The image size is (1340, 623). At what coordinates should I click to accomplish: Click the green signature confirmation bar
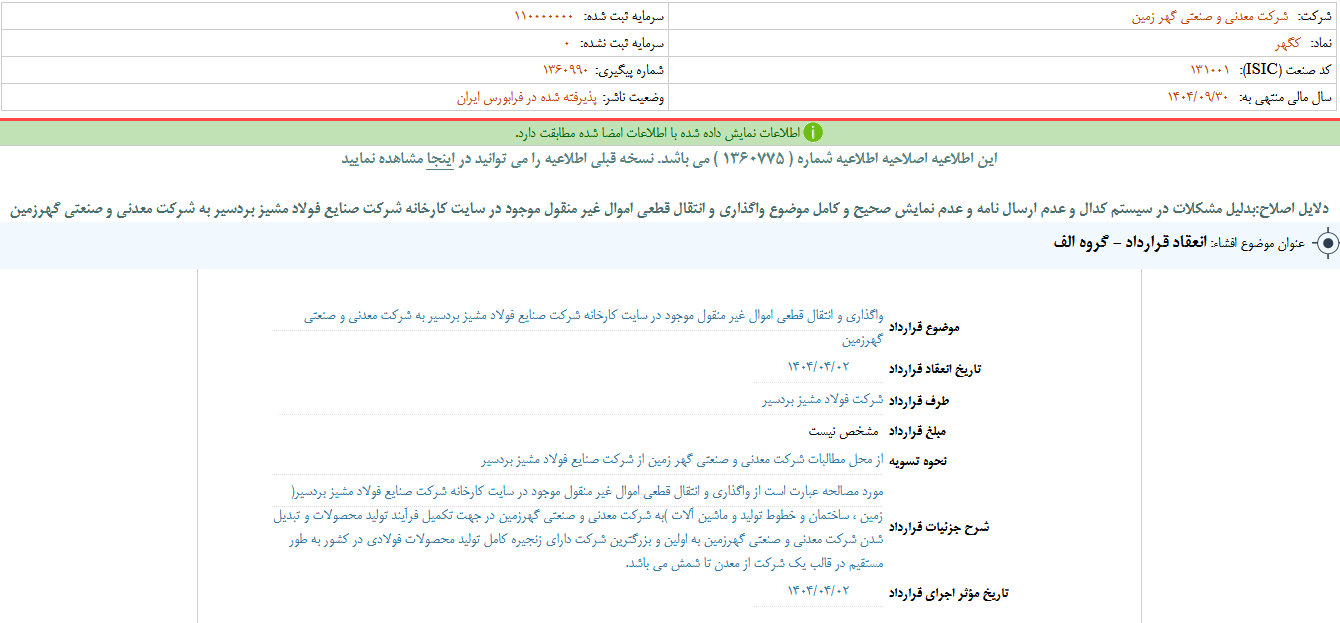tap(670, 128)
